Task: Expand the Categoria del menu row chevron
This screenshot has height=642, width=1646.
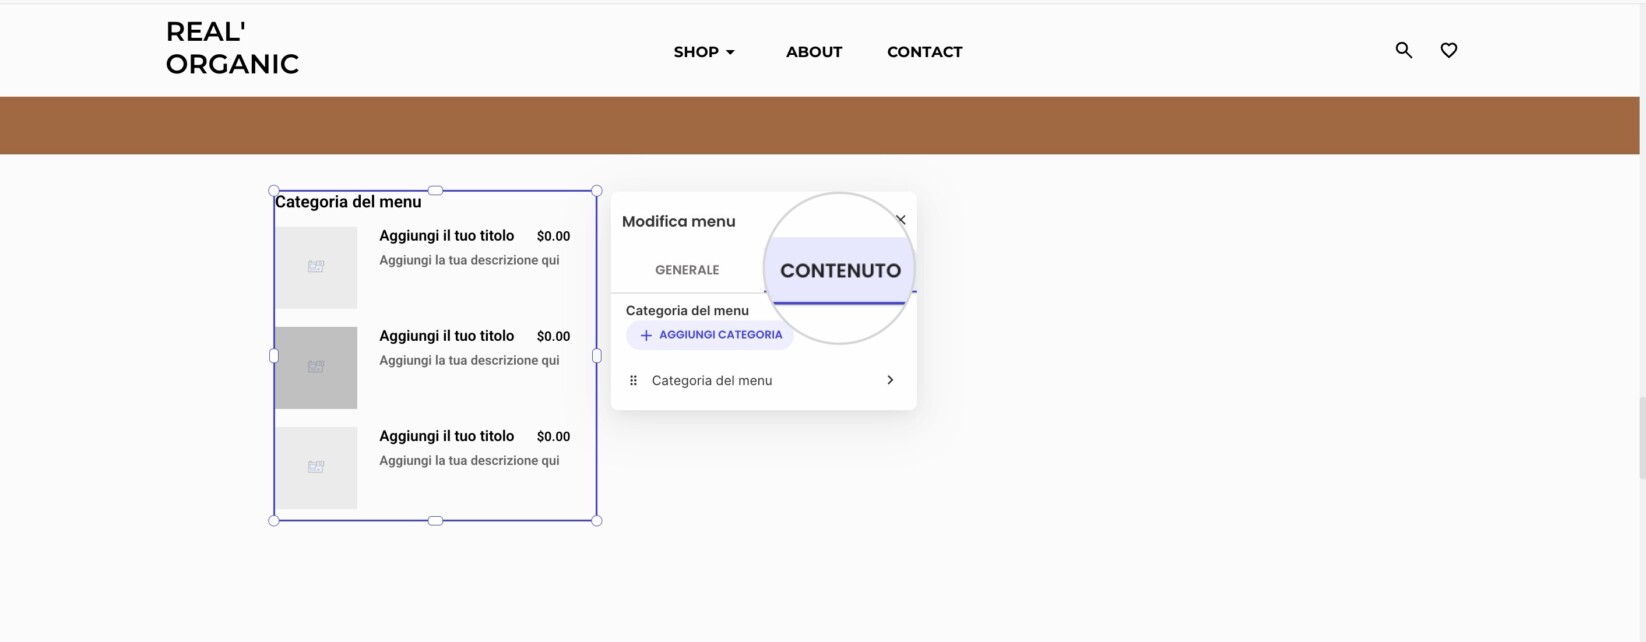Action: (x=890, y=380)
